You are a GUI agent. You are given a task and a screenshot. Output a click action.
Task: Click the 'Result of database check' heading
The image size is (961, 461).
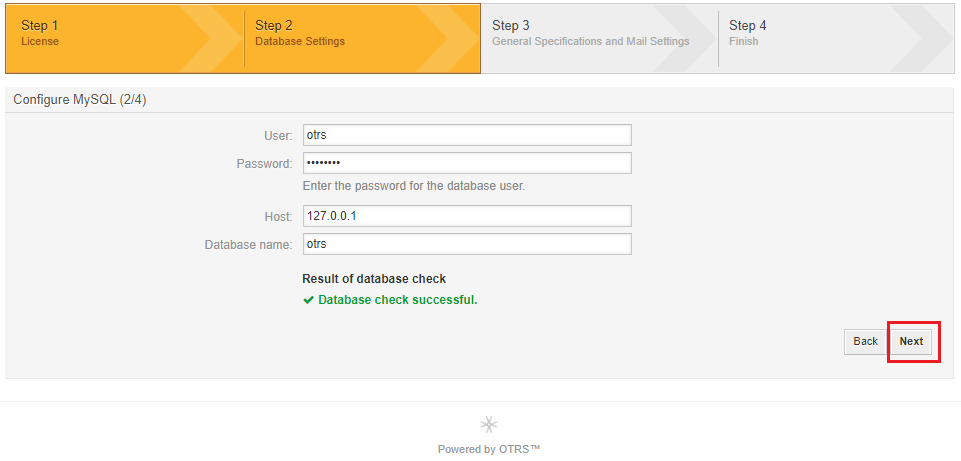point(374,279)
